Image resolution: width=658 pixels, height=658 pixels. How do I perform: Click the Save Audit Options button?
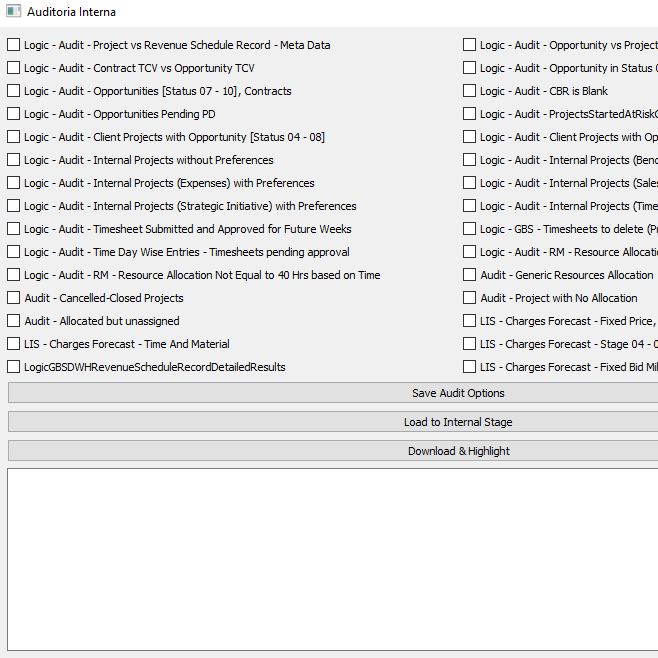pyautogui.click(x=457, y=393)
